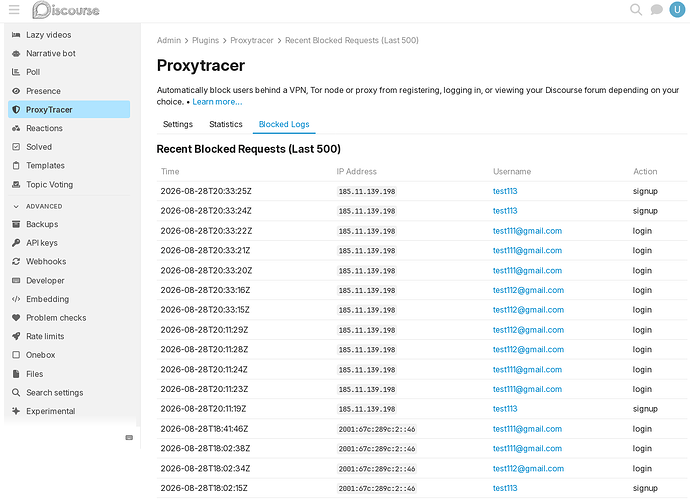Click the Onebox square icon
The image size is (690, 499).
[16, 355]
